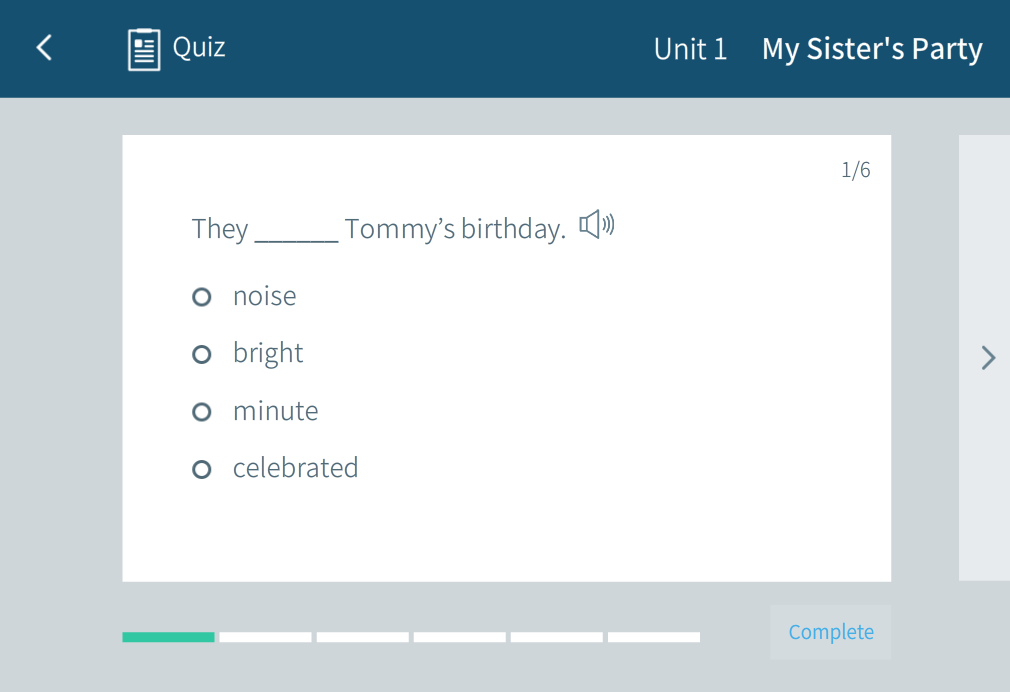1010x692 pixels.
Task: Go back using the left arrow icon
Action: coord(44,48)
